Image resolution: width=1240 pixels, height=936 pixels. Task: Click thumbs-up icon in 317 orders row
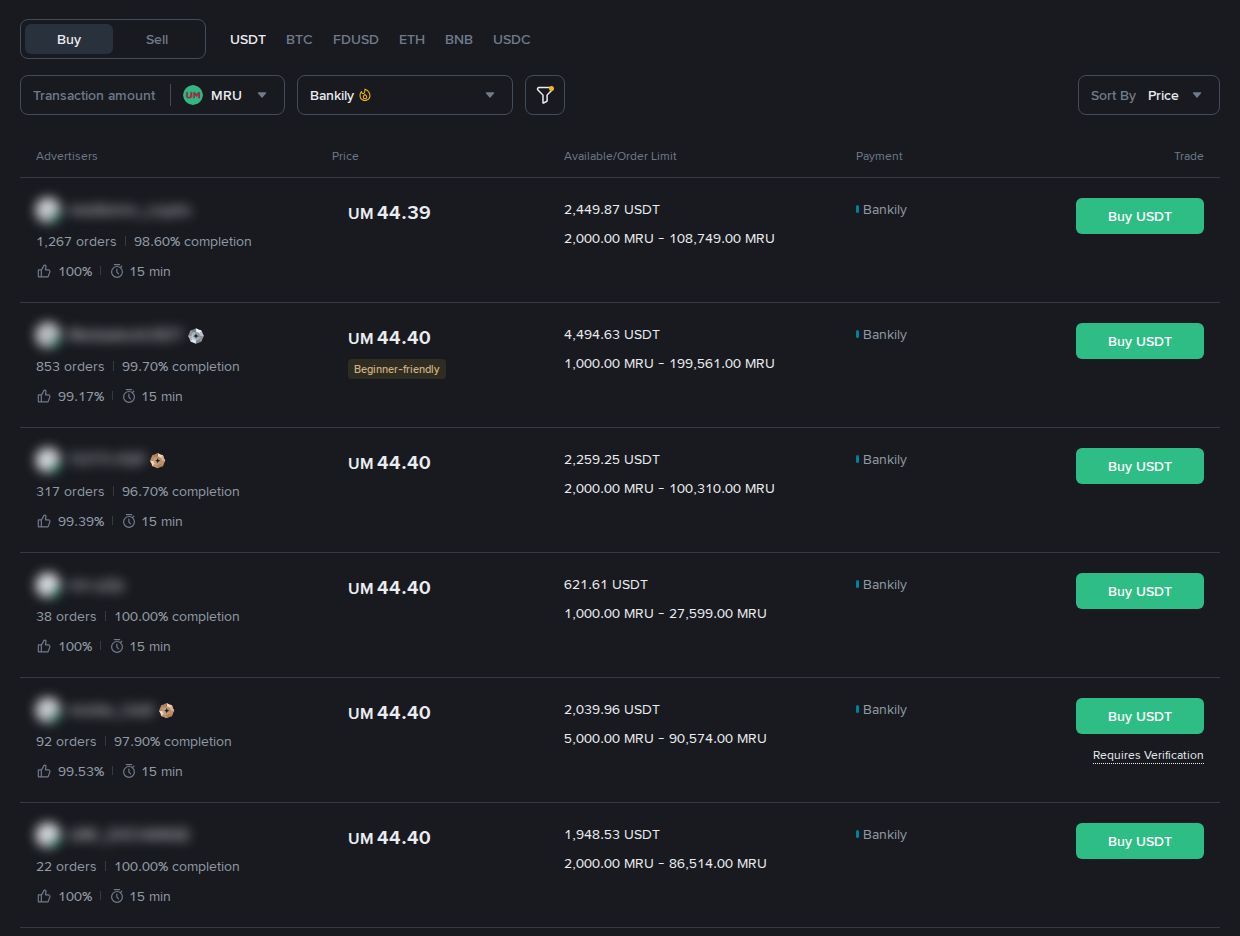44,521
